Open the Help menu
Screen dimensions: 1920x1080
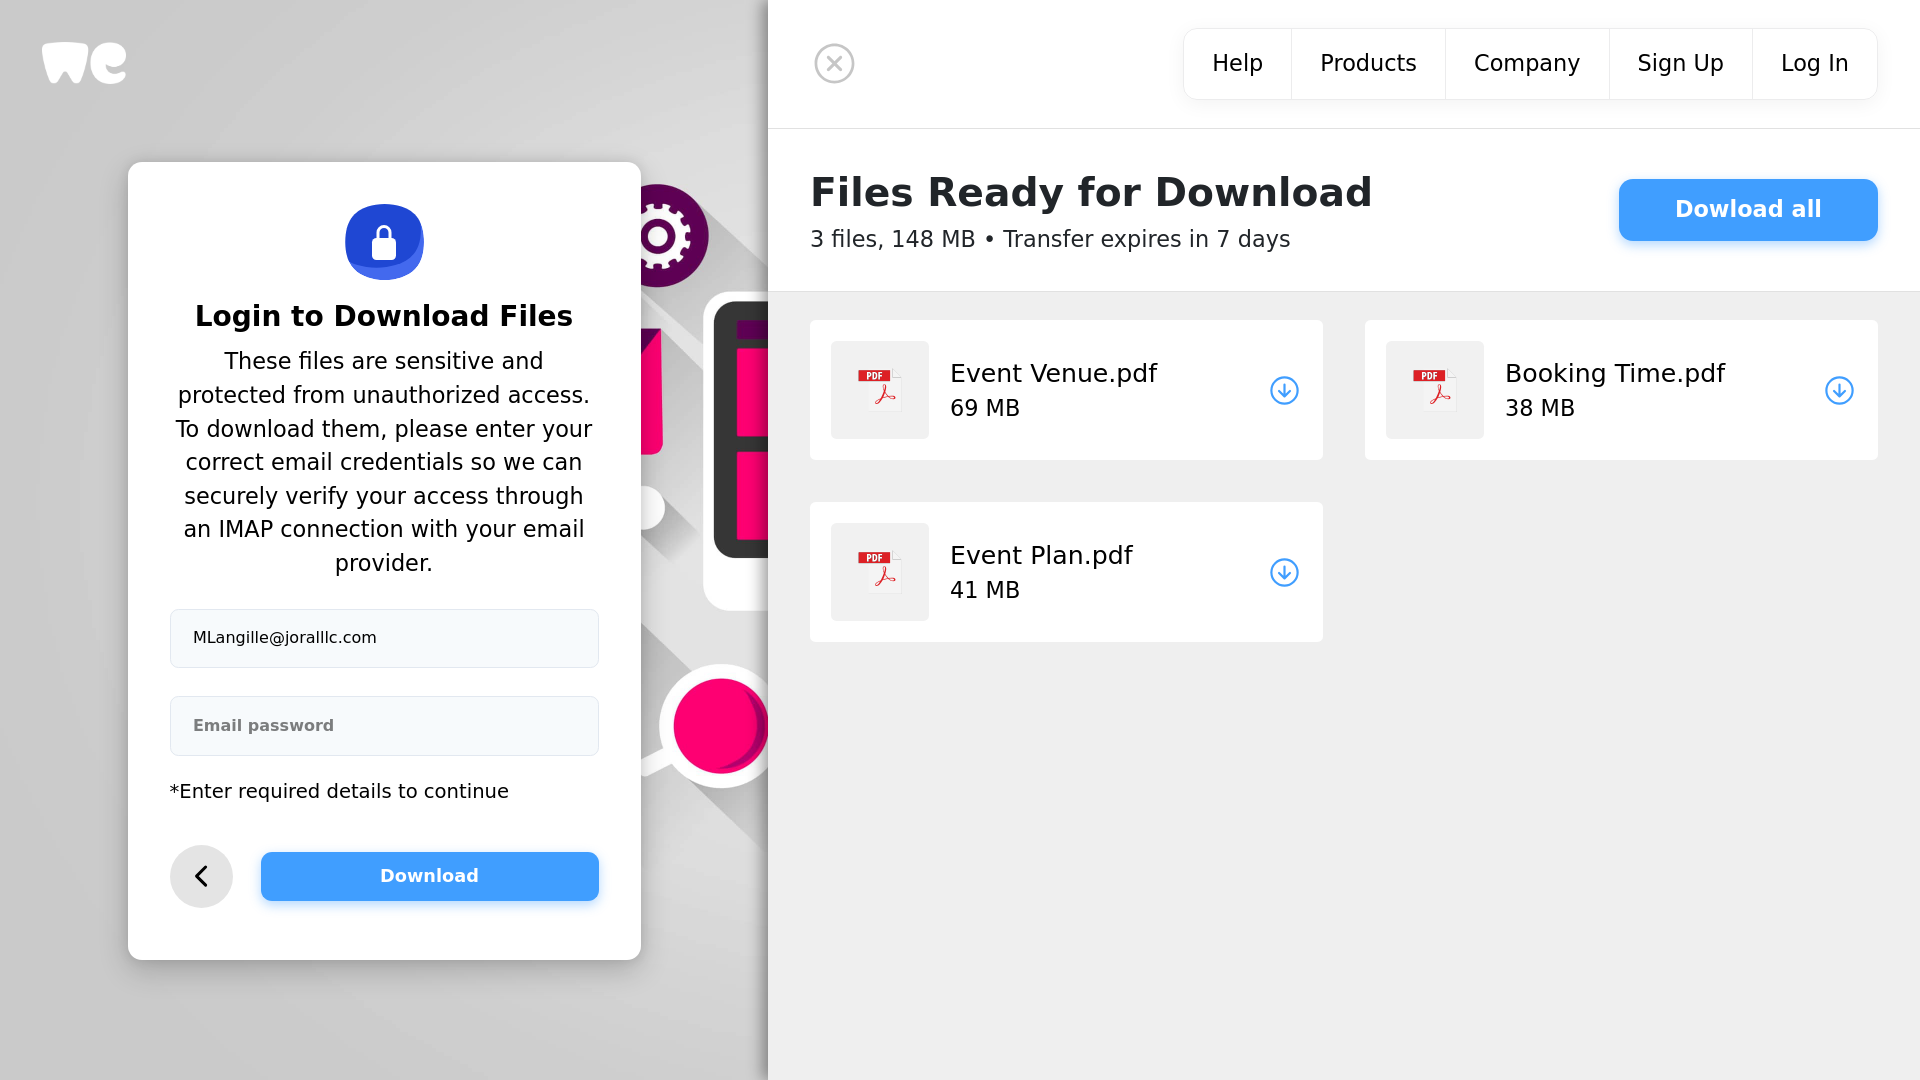pyautogui.click(x=1237, y=64)
